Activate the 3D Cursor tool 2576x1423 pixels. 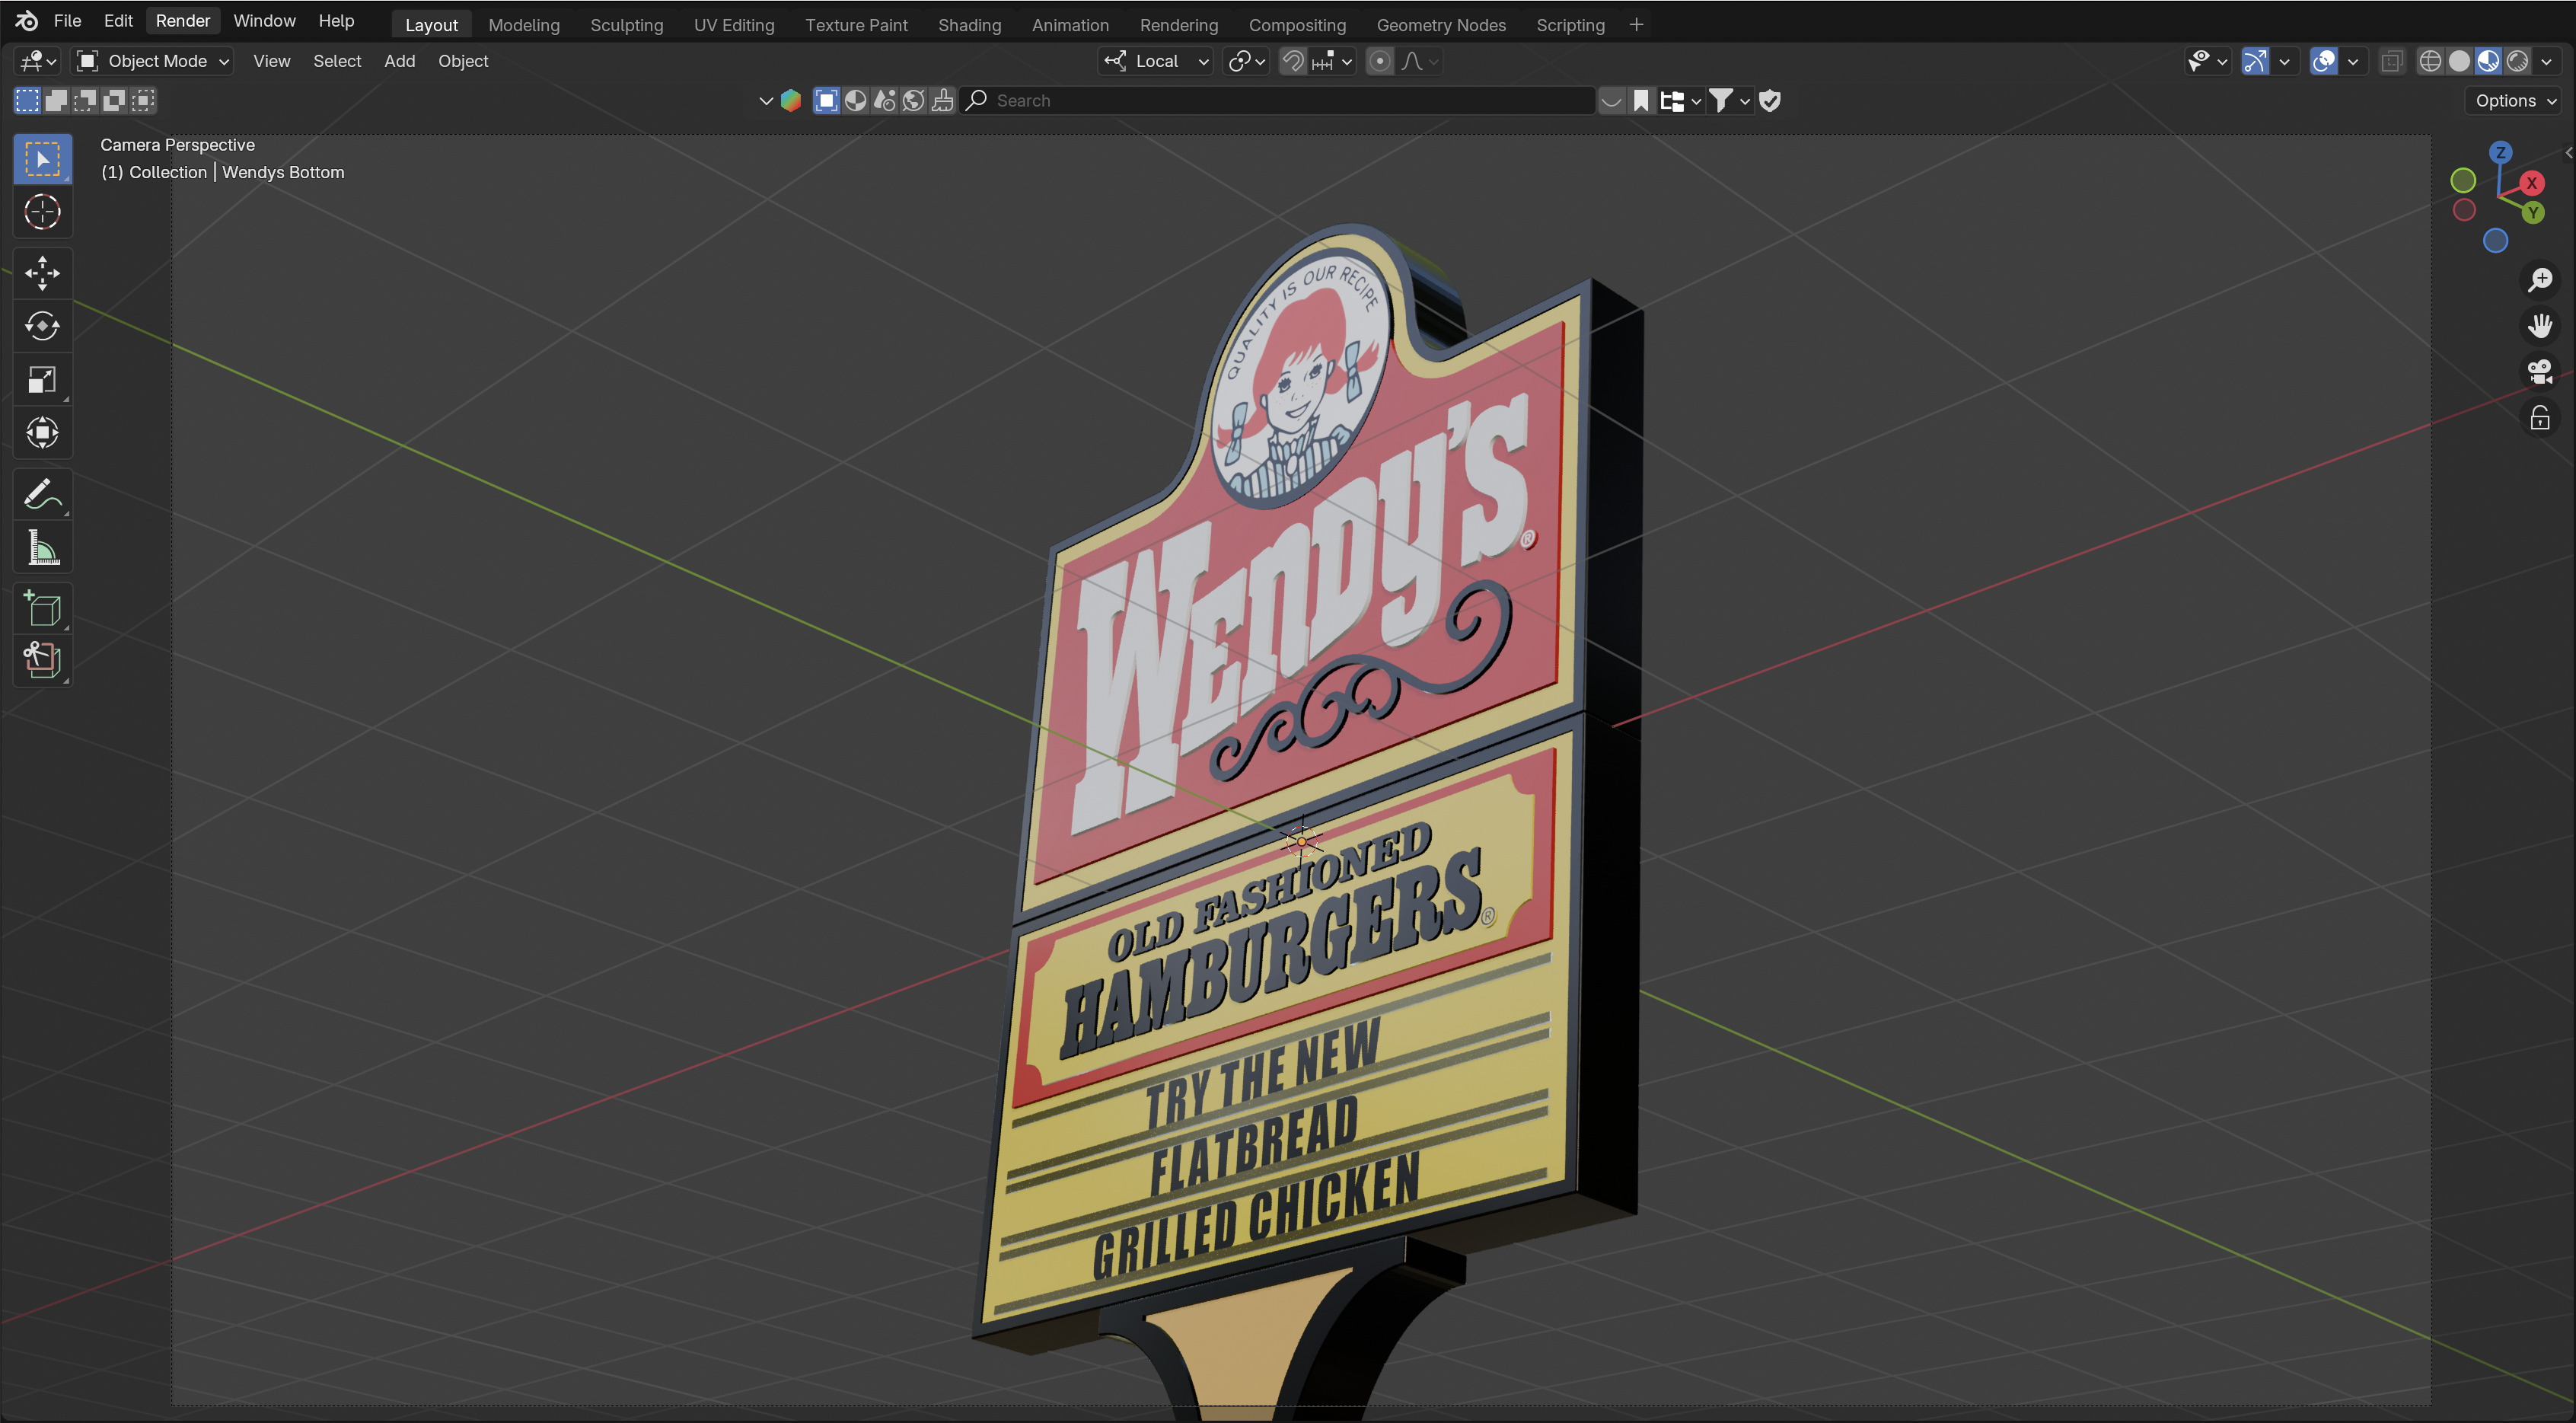[x=42, y=212]
